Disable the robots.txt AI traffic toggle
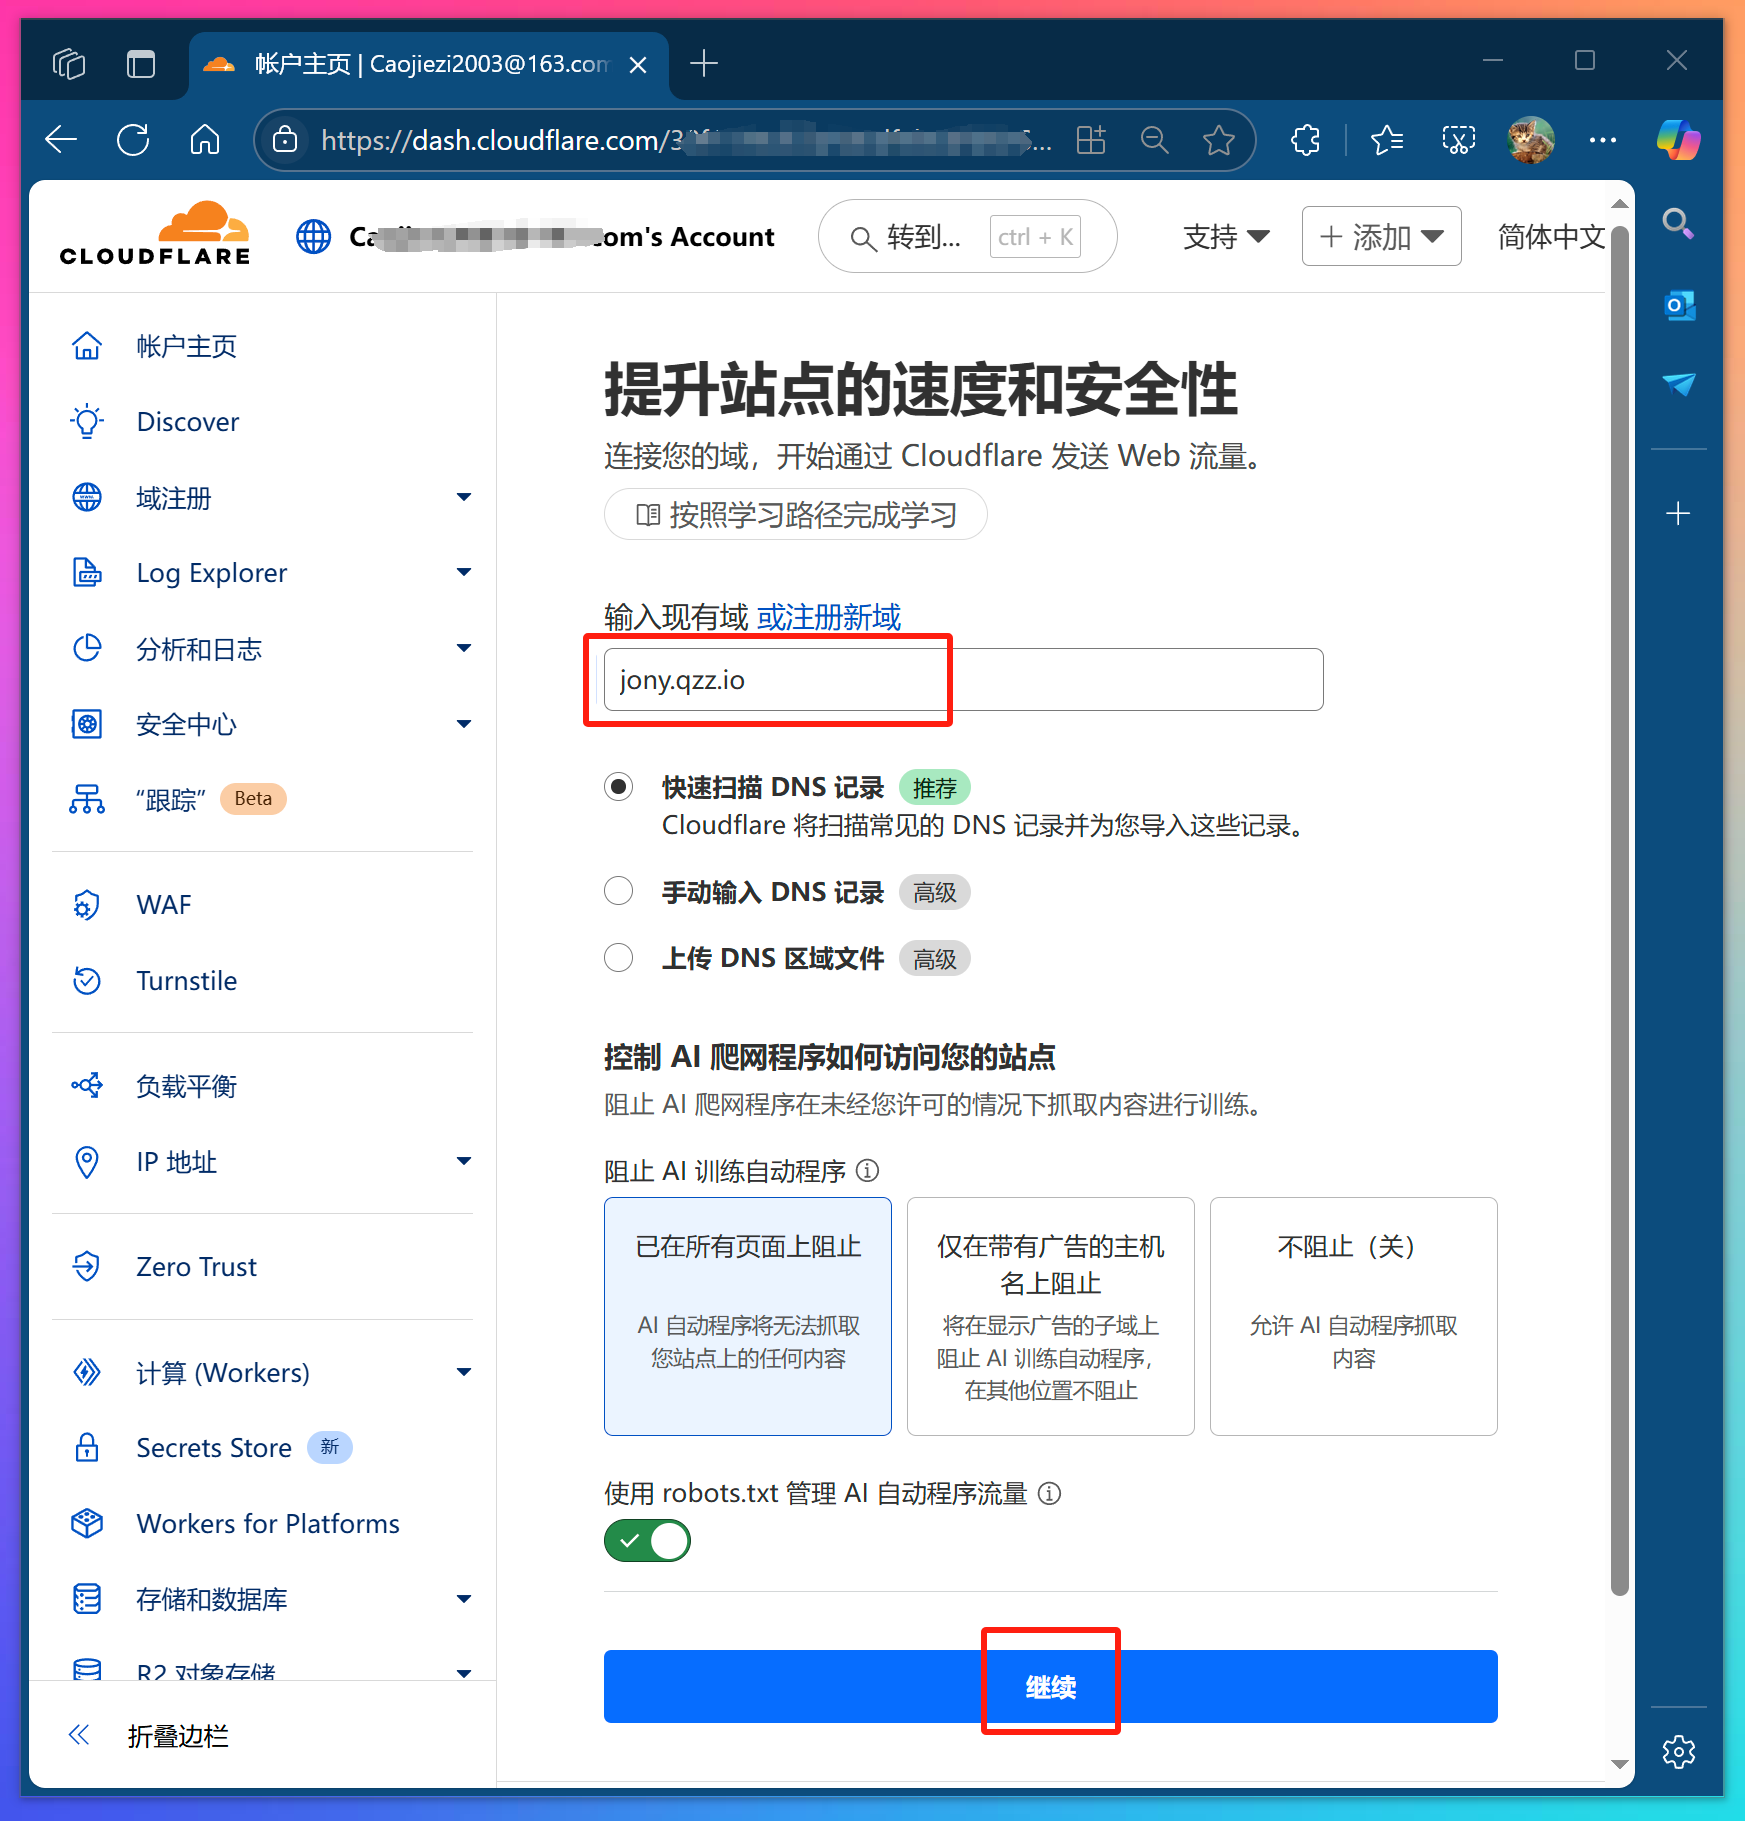 coord(646,1540)
